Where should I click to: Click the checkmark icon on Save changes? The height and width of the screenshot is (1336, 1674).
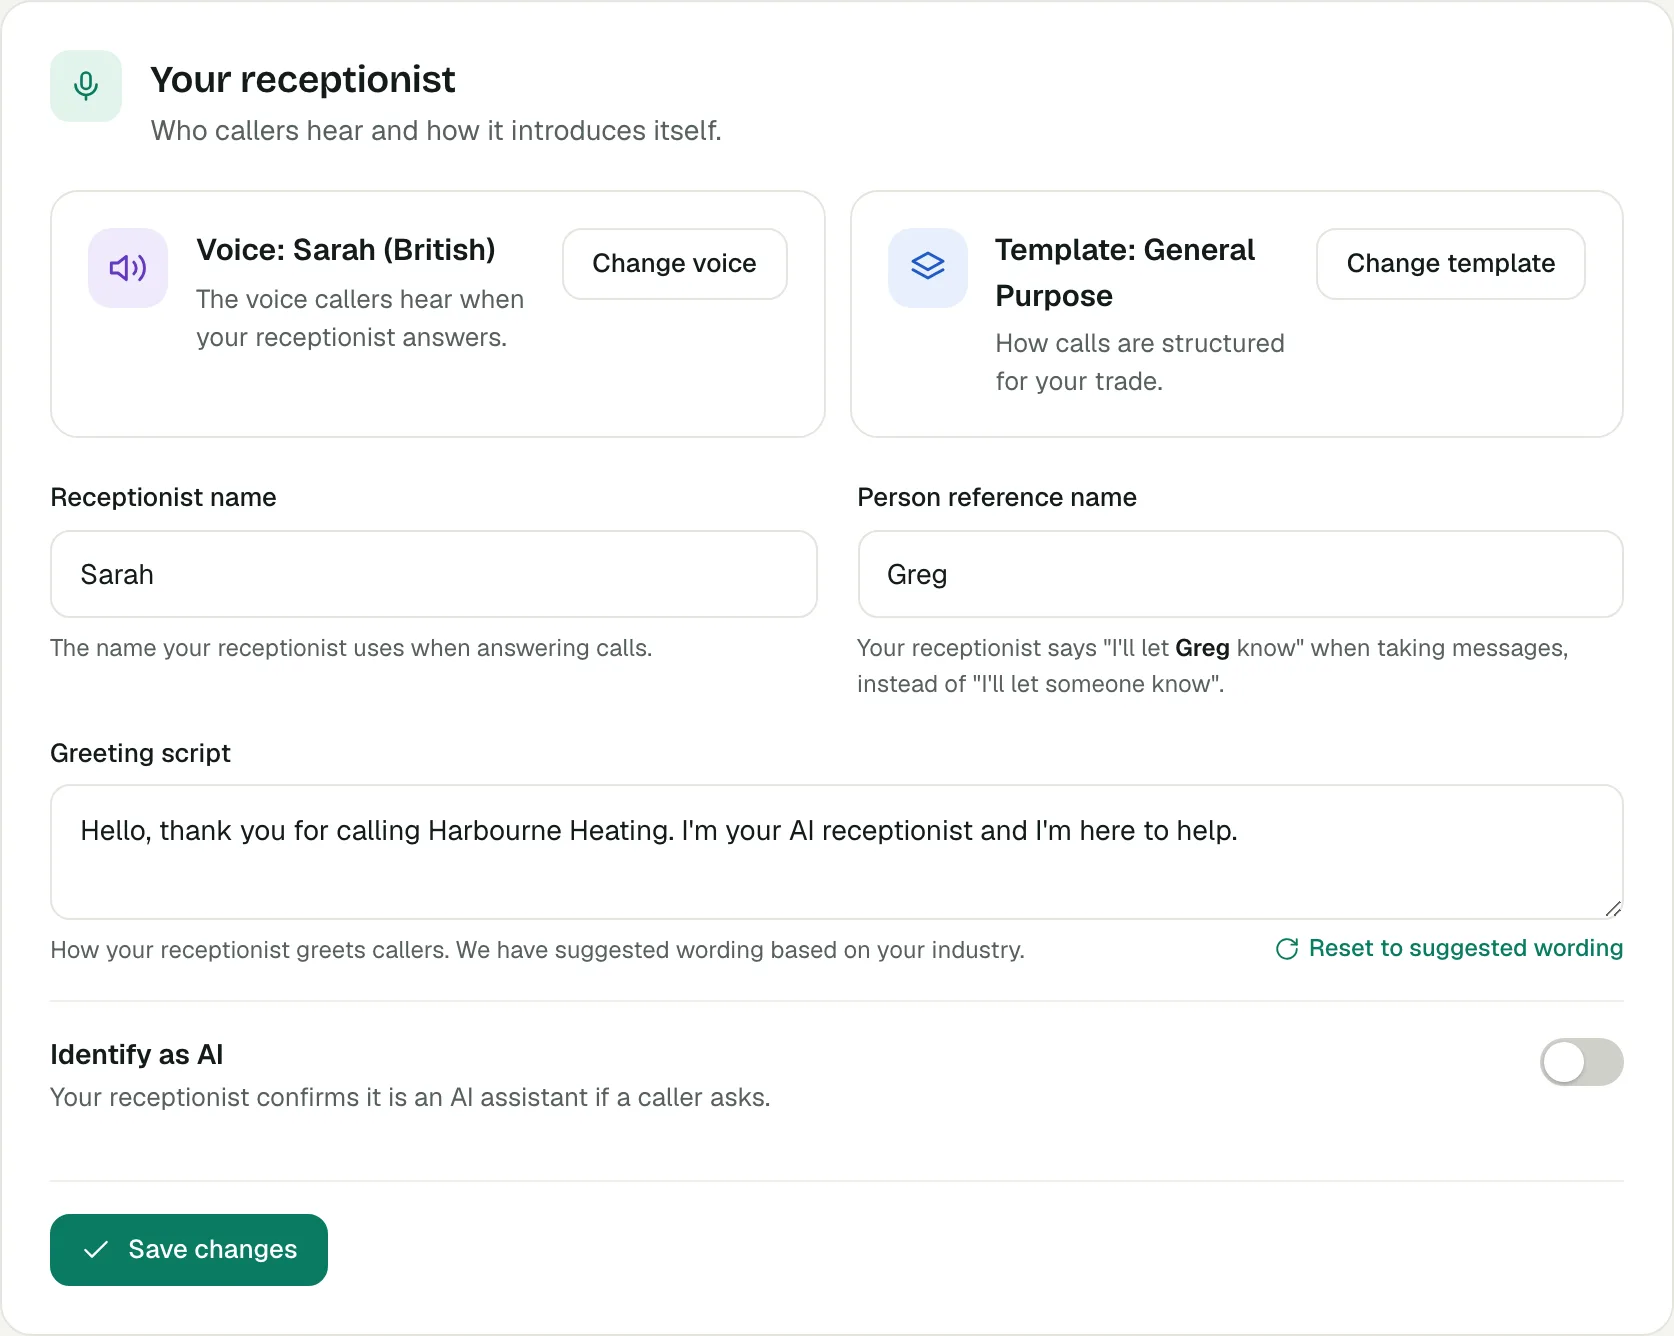point(96,1250)
